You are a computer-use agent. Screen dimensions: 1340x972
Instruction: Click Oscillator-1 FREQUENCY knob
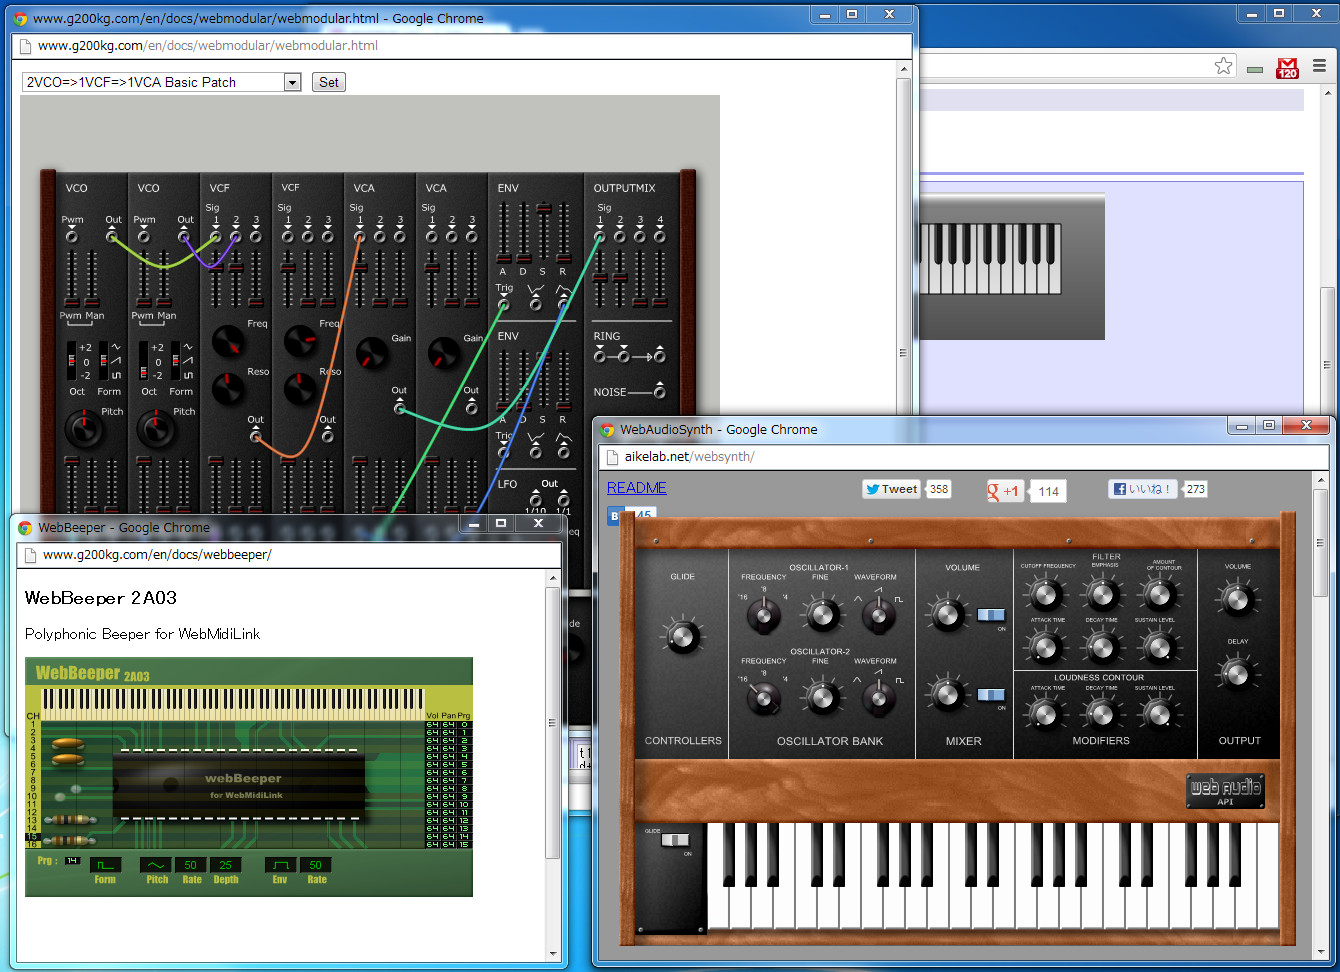(763, 614)
